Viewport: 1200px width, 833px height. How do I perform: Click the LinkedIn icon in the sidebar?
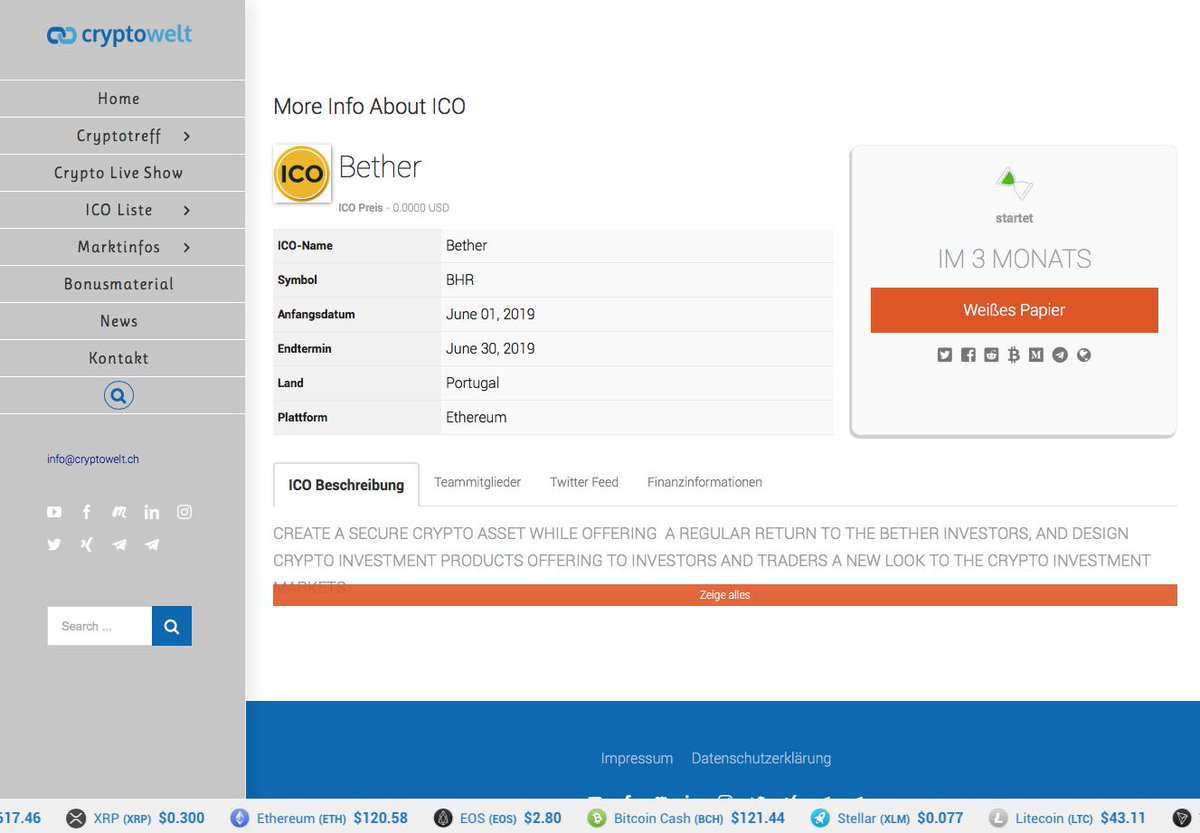pos(152,511)
